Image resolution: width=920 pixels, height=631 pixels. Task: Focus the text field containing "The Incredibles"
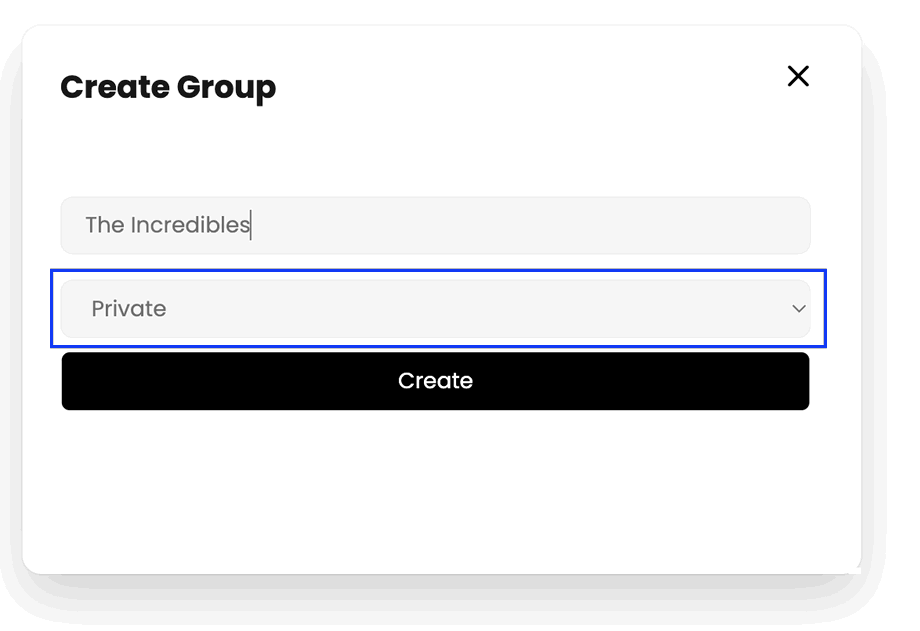pos(435,225)
